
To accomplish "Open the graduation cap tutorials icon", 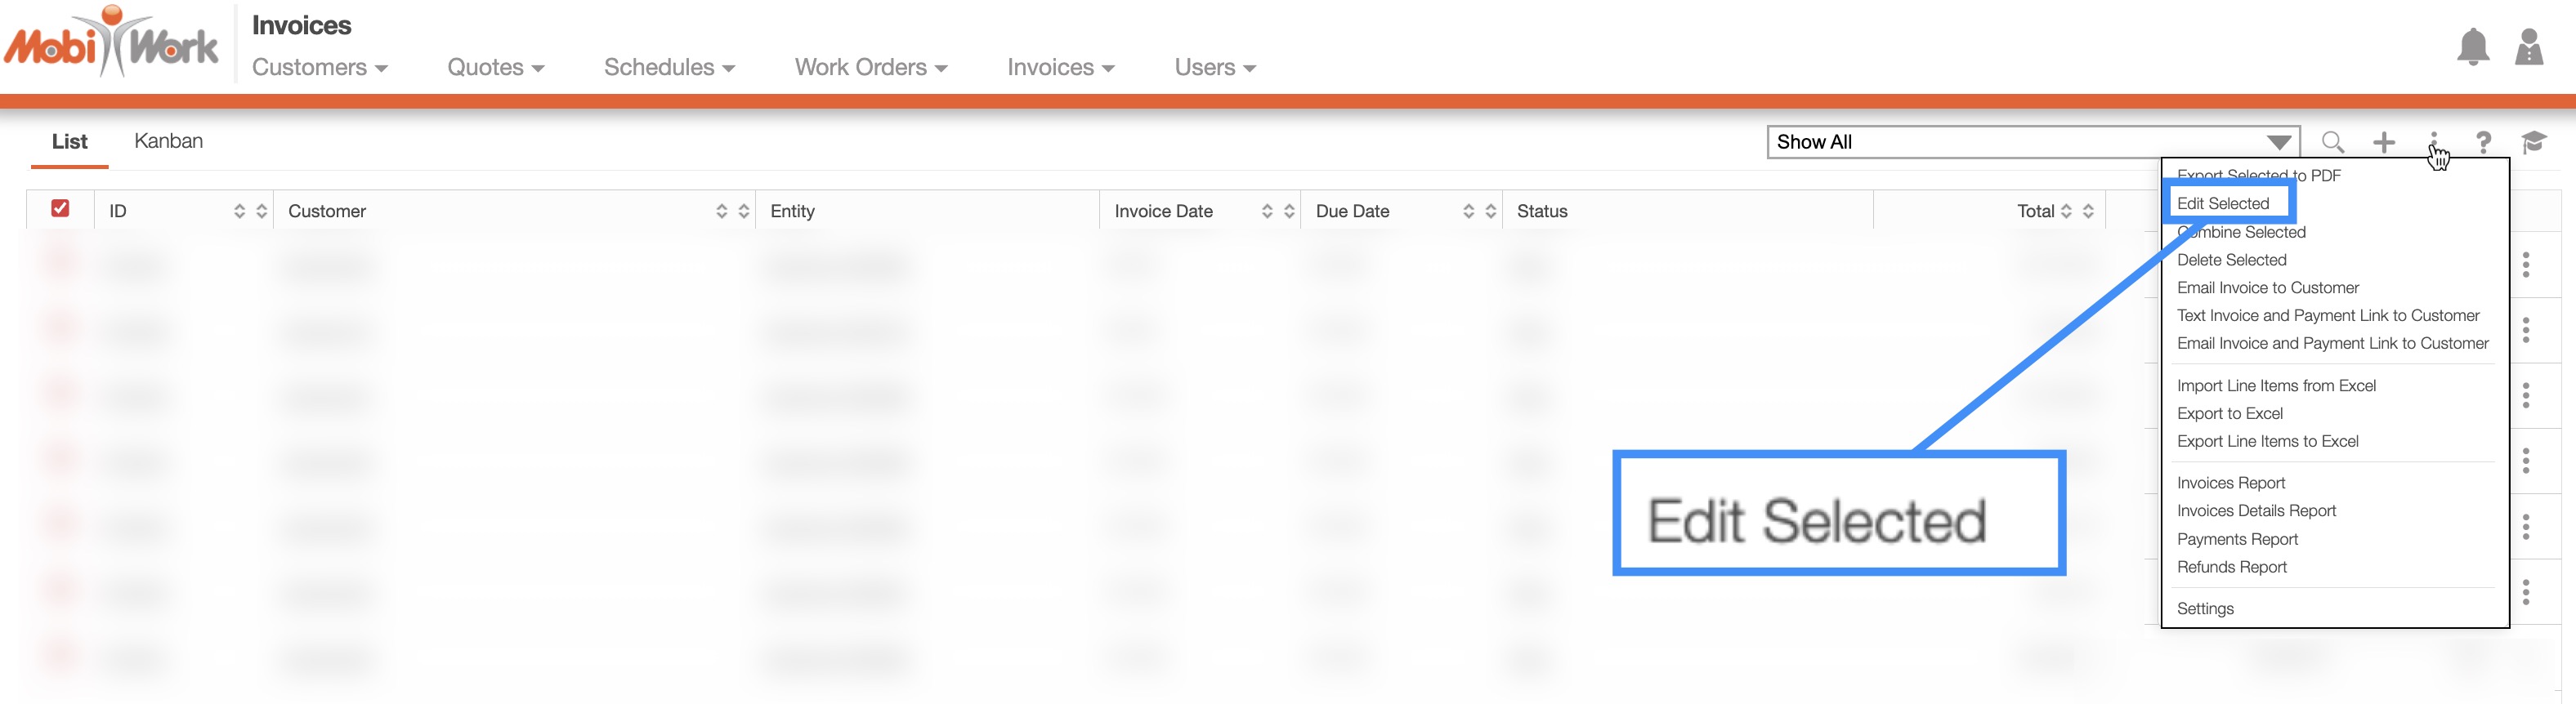I will pos(2533,142).
